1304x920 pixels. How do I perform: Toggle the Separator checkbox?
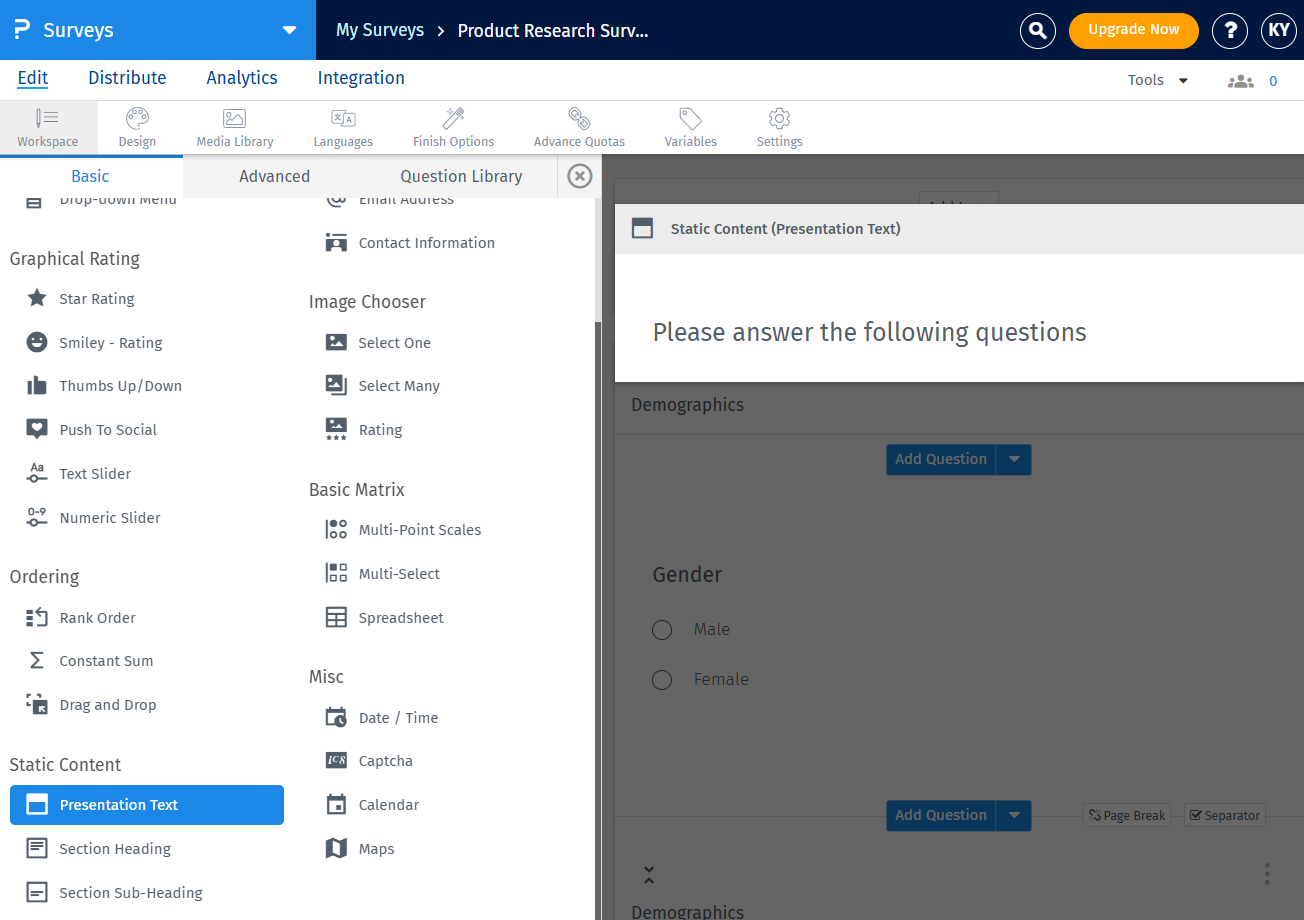tap(1225, 816)
